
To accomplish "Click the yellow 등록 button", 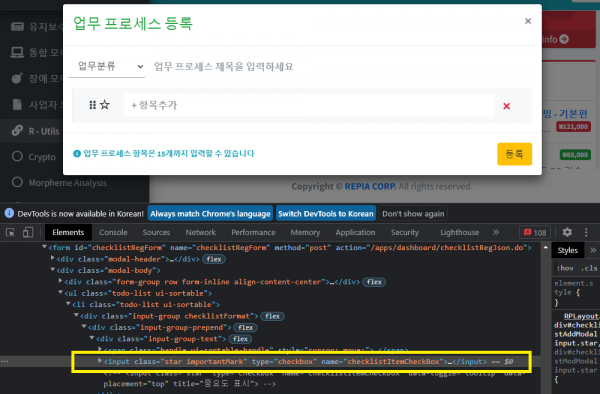I will [x=514, y=154].
